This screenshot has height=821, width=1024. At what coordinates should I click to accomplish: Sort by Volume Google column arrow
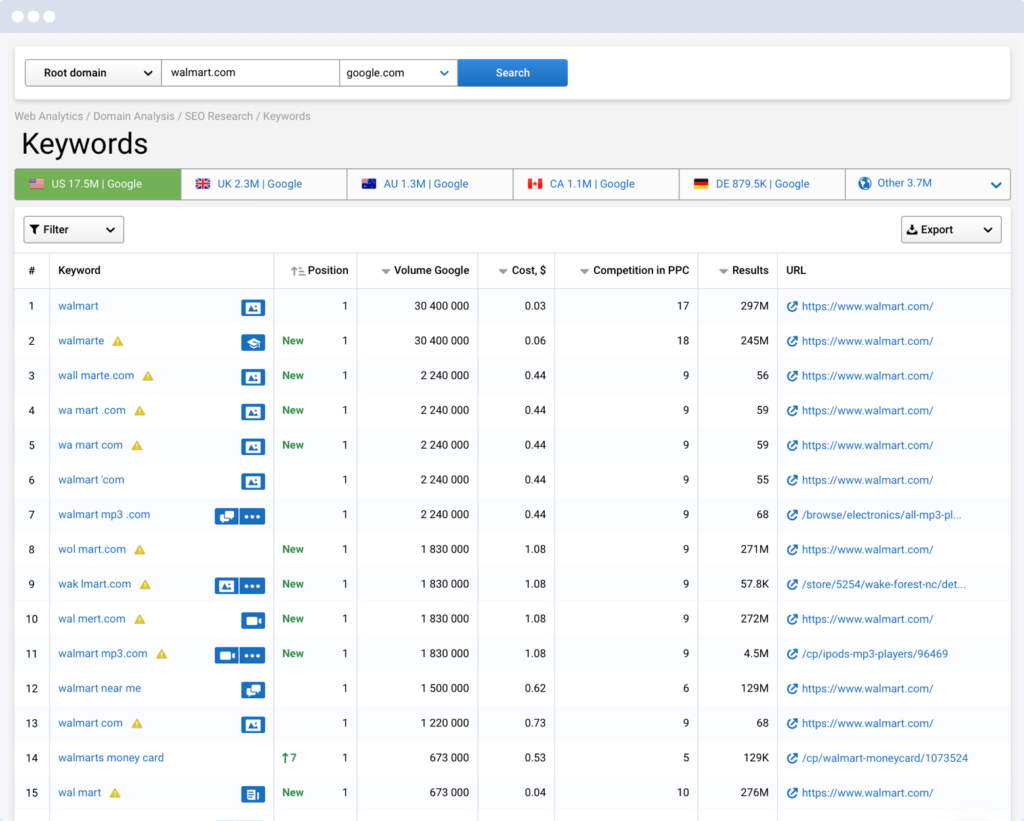click(x=386, y=271)
